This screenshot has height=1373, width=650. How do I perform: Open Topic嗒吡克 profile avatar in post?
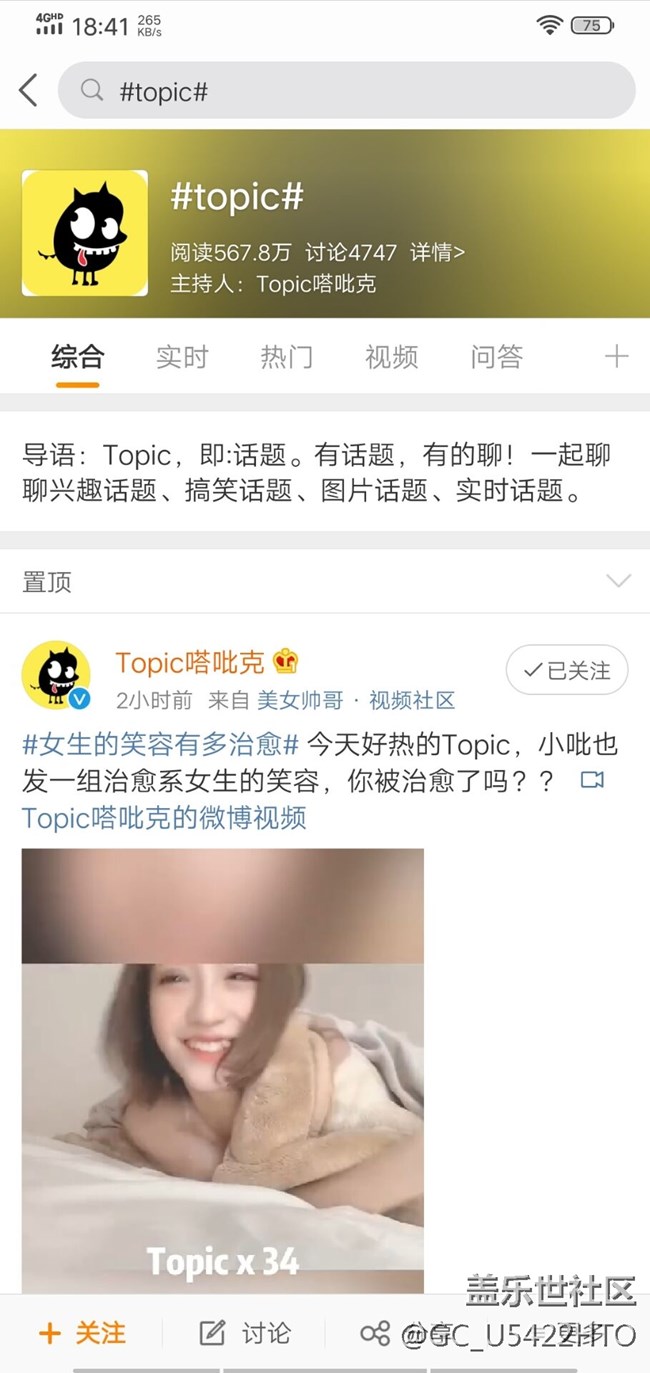pos(57,675)
